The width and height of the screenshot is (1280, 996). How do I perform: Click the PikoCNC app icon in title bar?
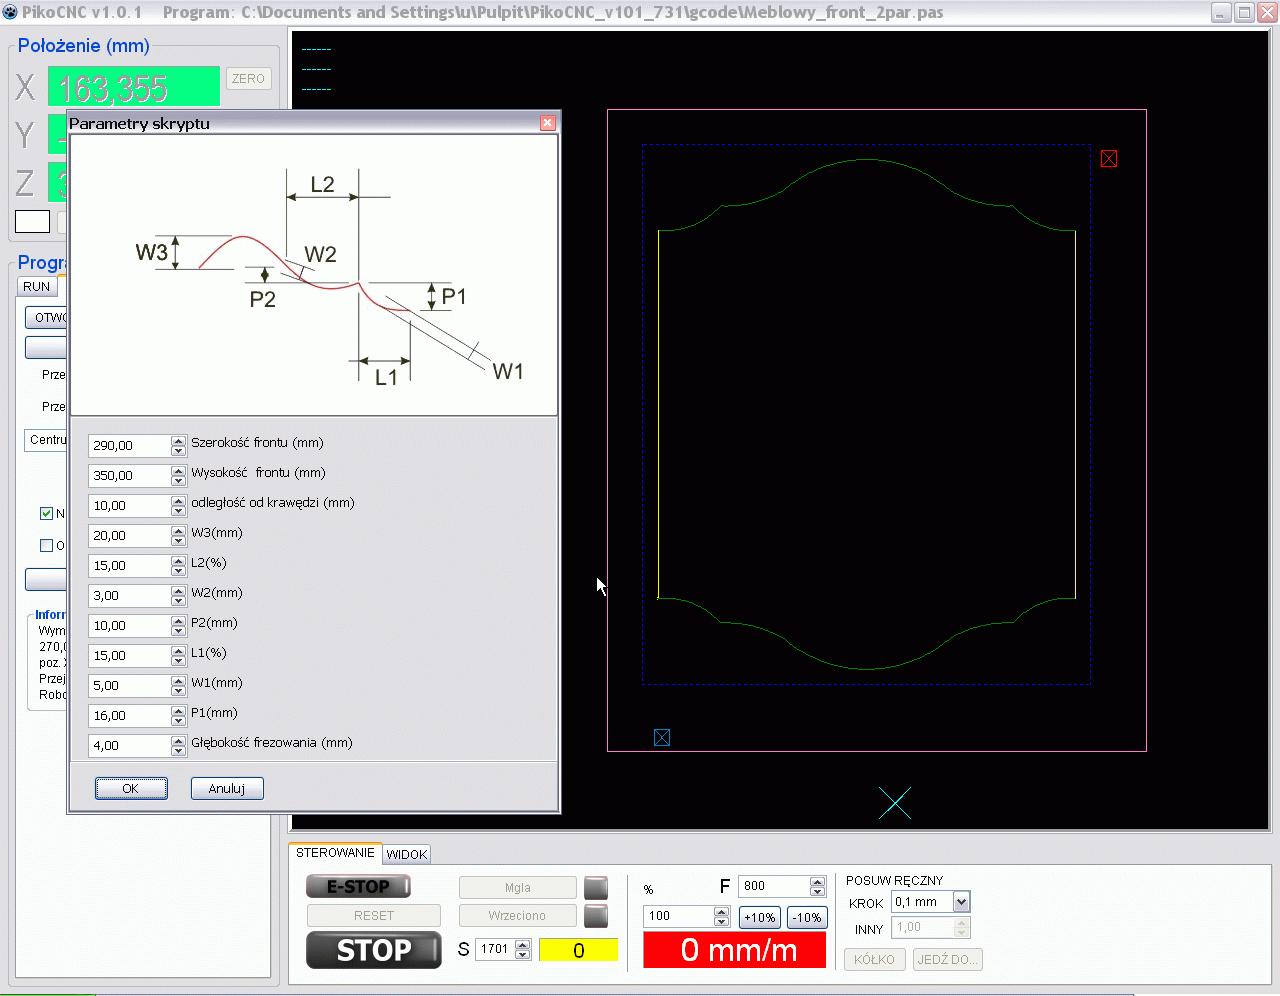point(10,12)
